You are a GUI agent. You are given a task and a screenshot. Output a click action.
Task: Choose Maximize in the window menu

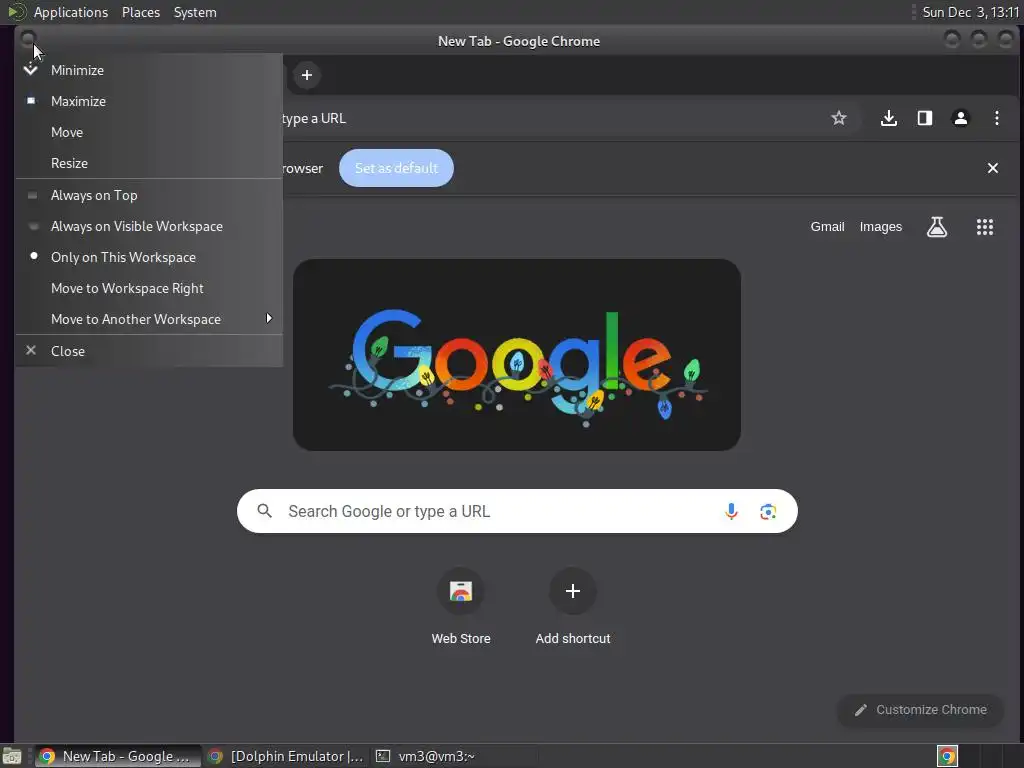tap(149, 101)
